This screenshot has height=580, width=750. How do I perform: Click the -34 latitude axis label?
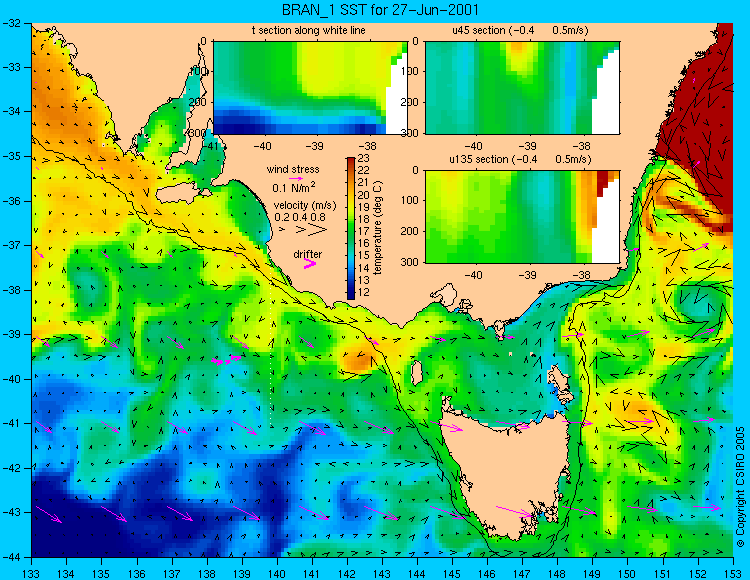12,112
